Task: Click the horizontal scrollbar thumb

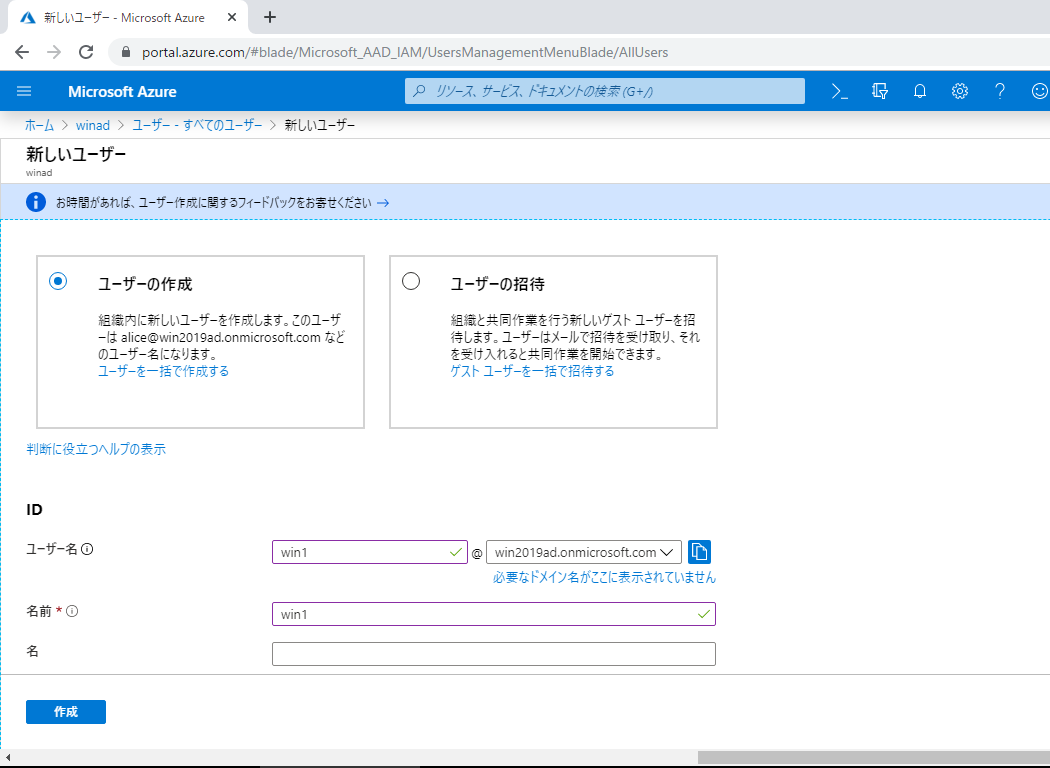Action: [x=873, y=757]
